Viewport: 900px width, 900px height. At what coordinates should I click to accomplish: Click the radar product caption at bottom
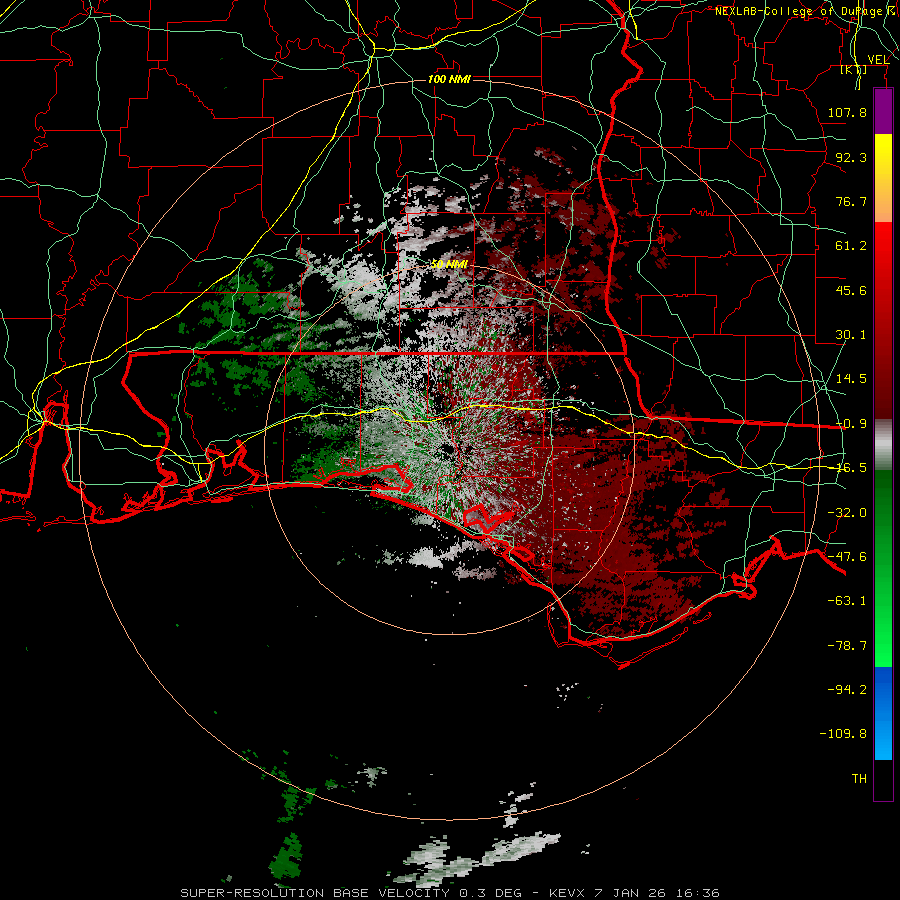[x=450, y=893]
